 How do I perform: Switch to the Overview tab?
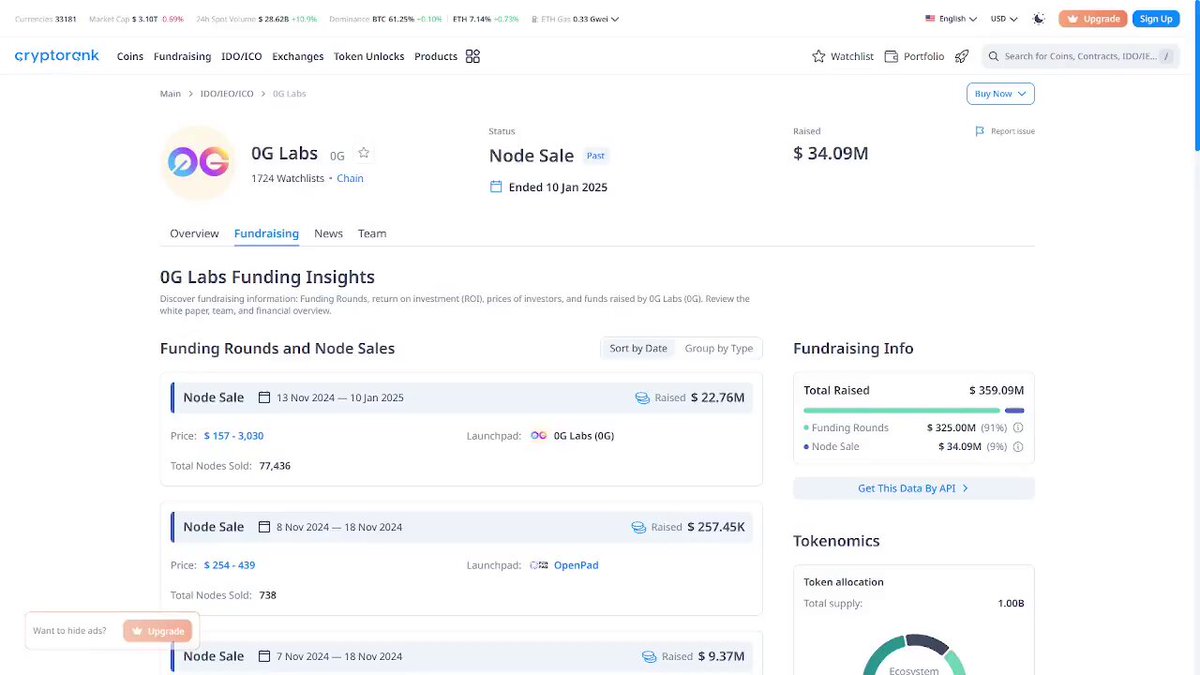194,233
